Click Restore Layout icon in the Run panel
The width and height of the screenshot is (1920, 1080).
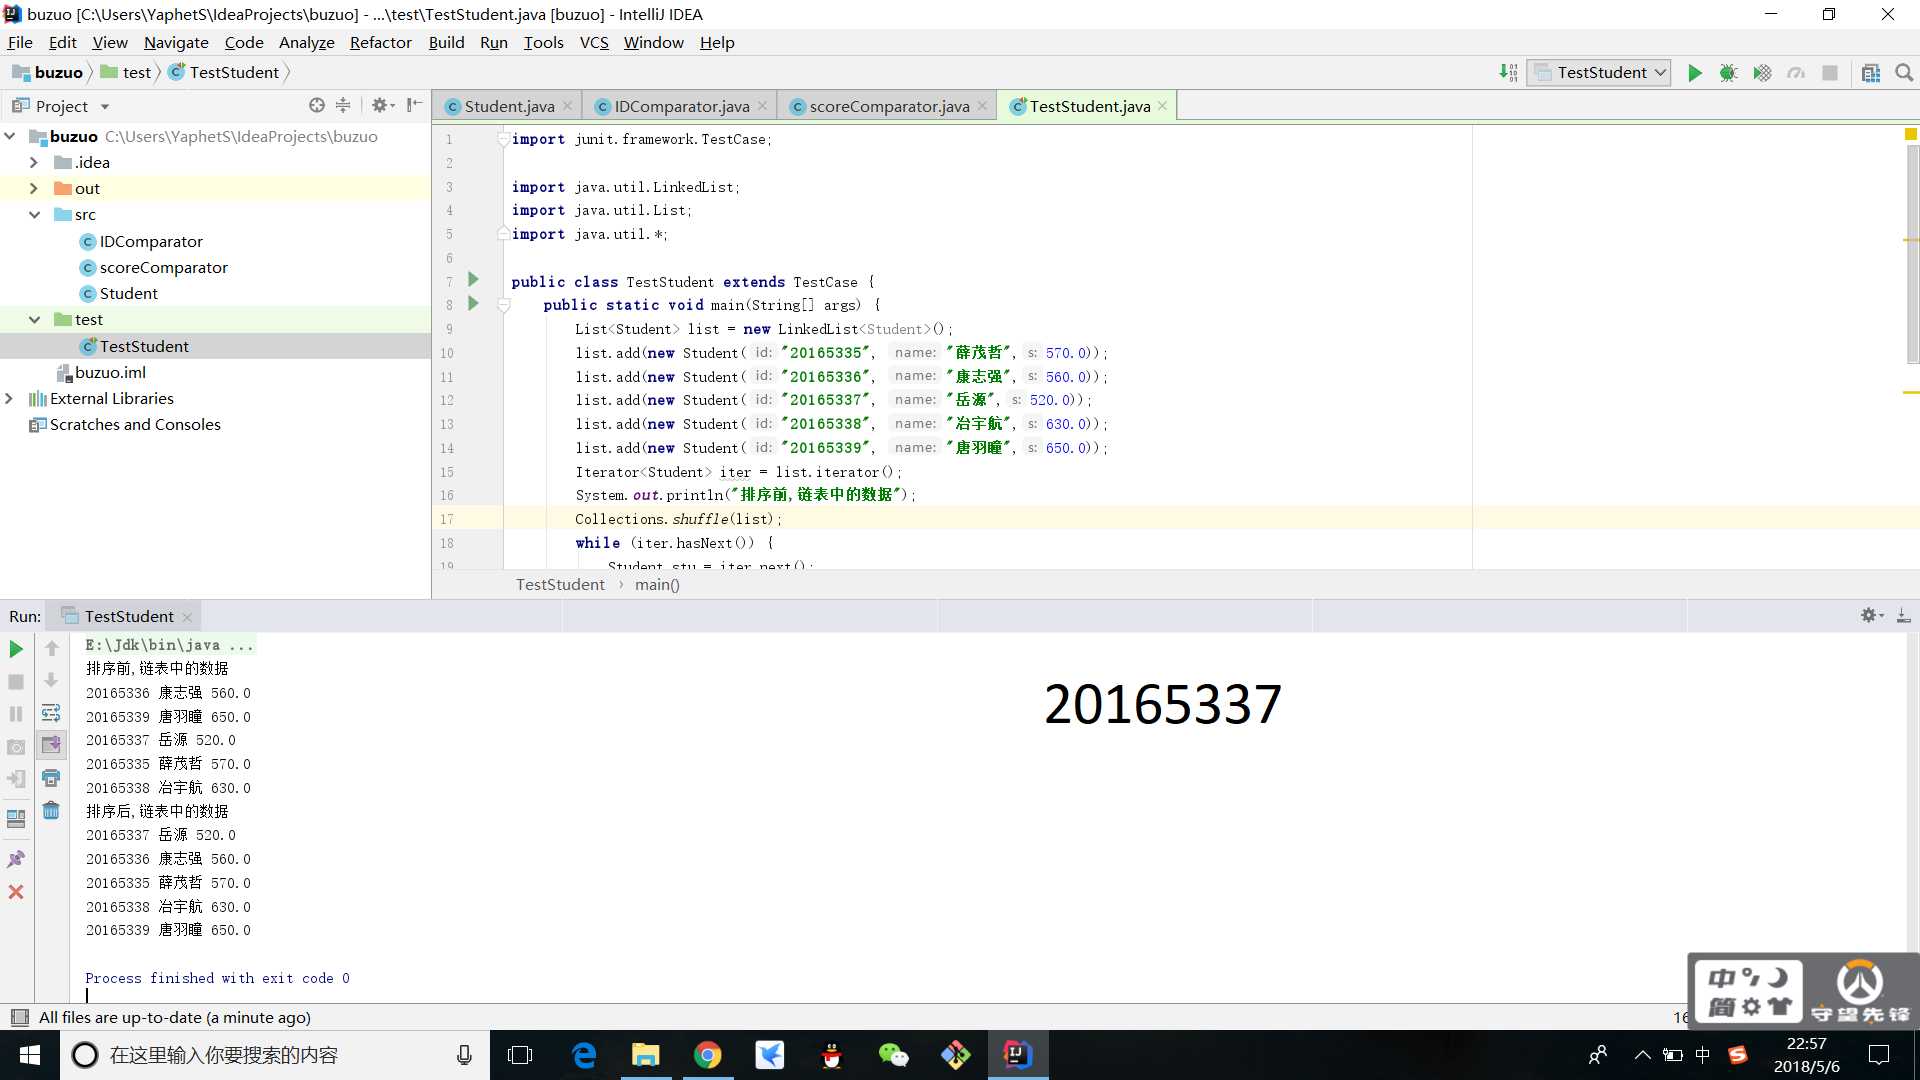point(16,818)
